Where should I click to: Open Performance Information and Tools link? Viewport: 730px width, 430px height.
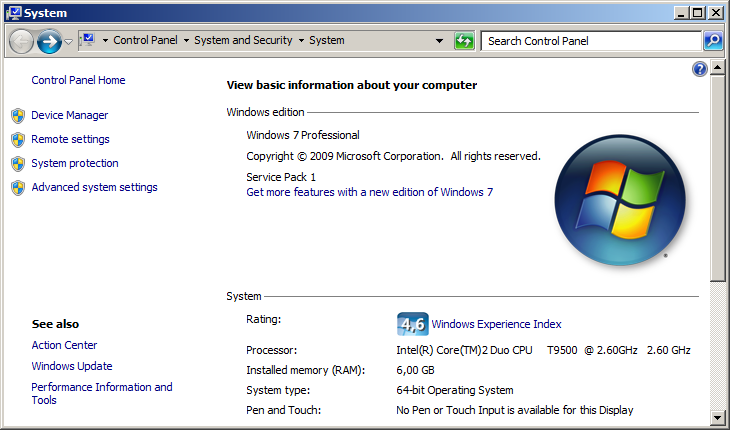(102, 393)
